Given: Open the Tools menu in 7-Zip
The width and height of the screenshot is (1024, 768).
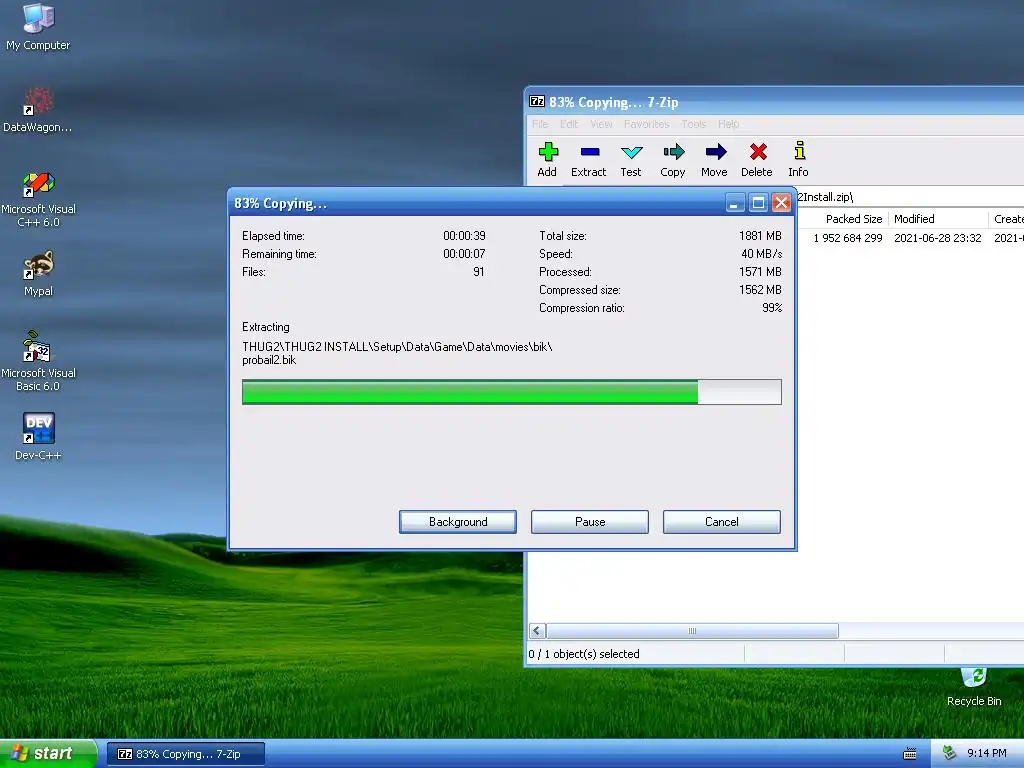Looking at the screenshot, I should click(694, 124).
